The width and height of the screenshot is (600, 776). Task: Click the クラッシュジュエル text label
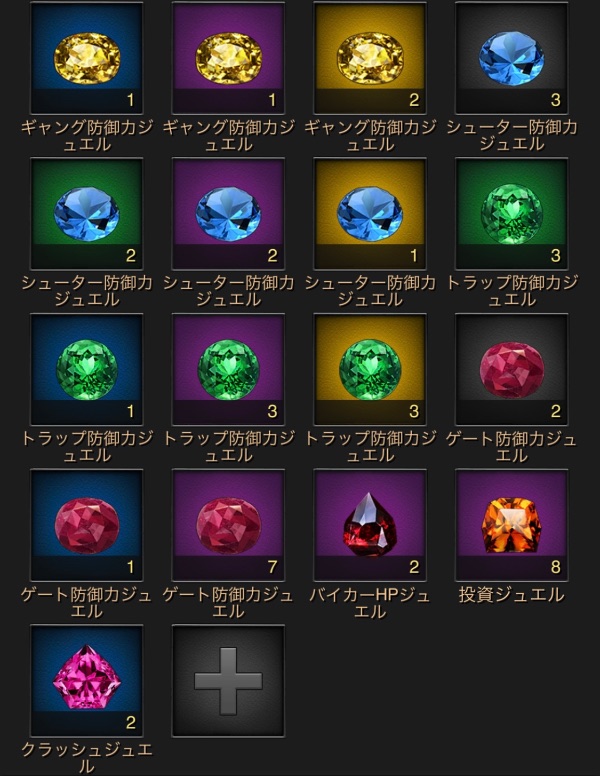[87, 758]
